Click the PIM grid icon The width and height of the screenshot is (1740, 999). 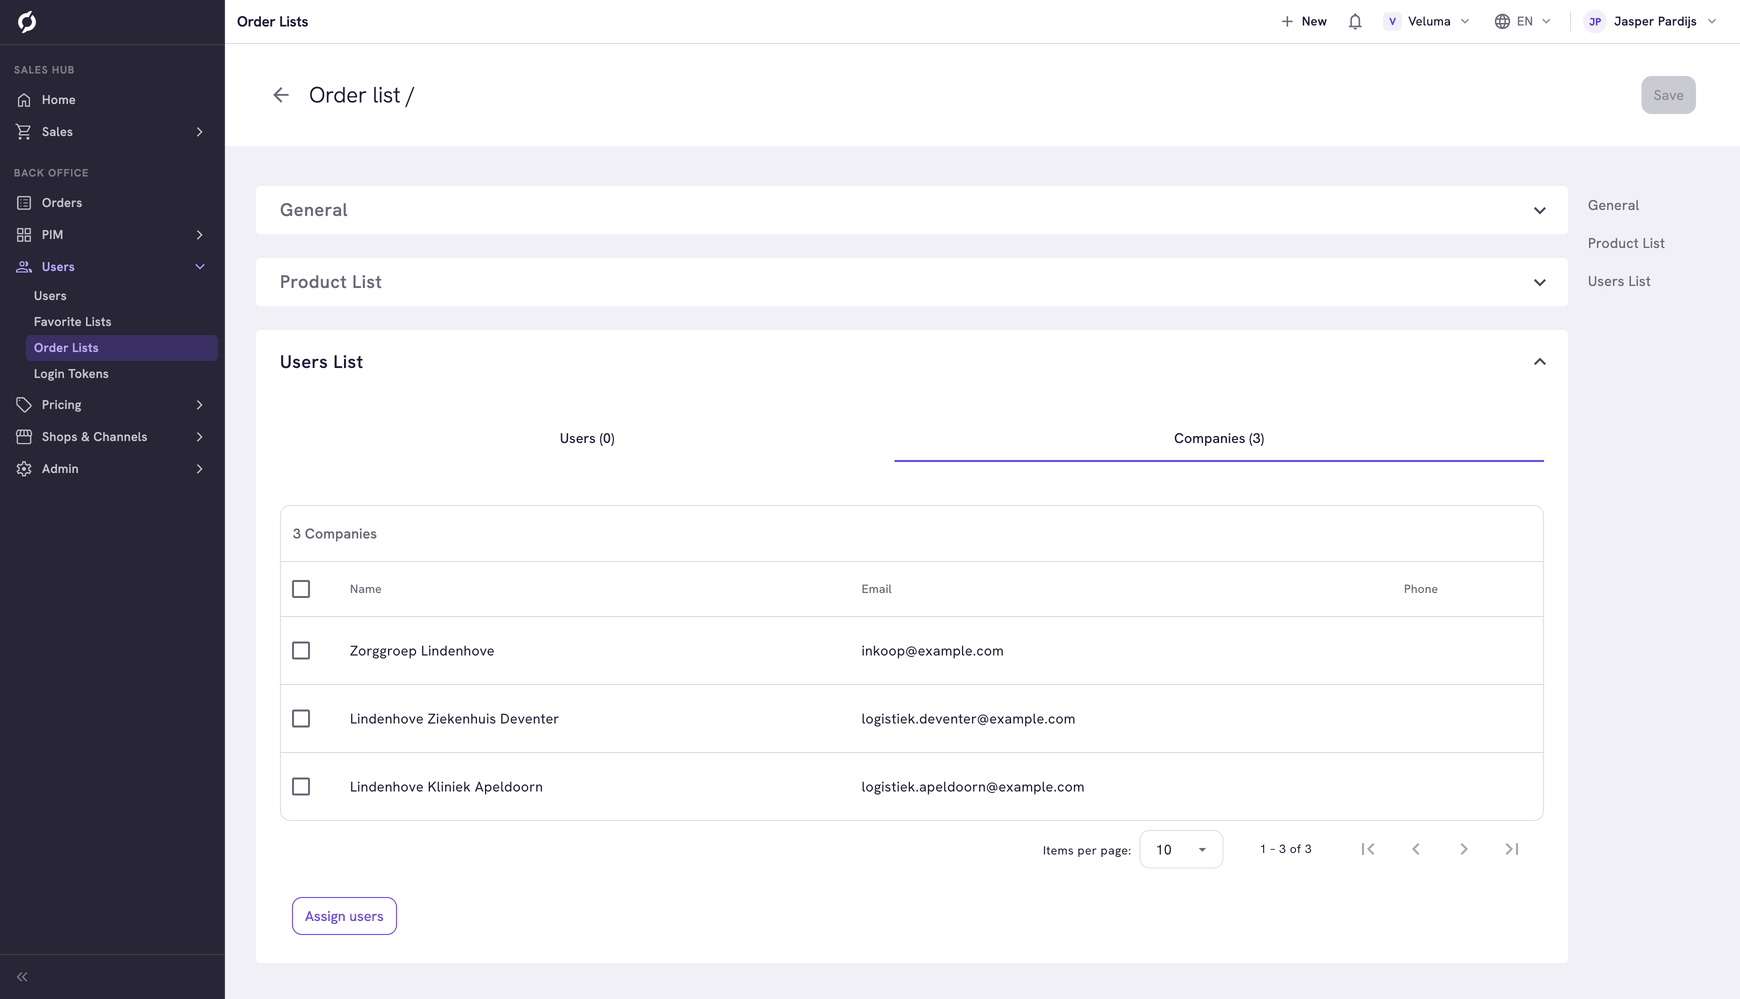coord(24,235)
